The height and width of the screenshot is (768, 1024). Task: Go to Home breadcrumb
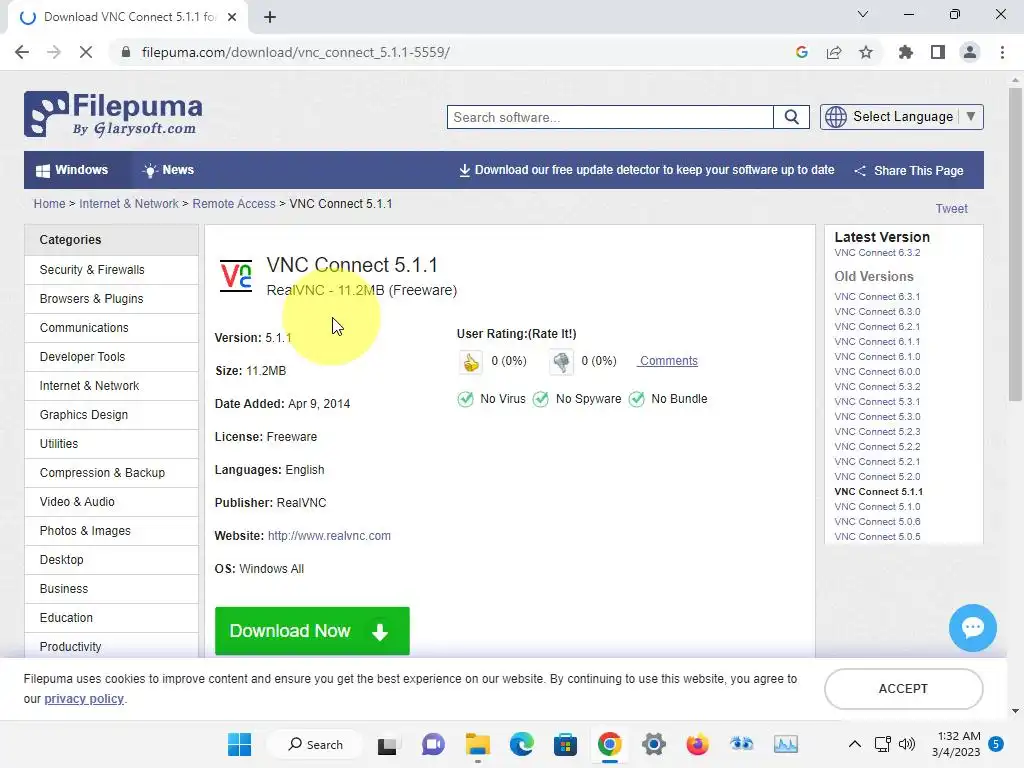coord(50,204)
